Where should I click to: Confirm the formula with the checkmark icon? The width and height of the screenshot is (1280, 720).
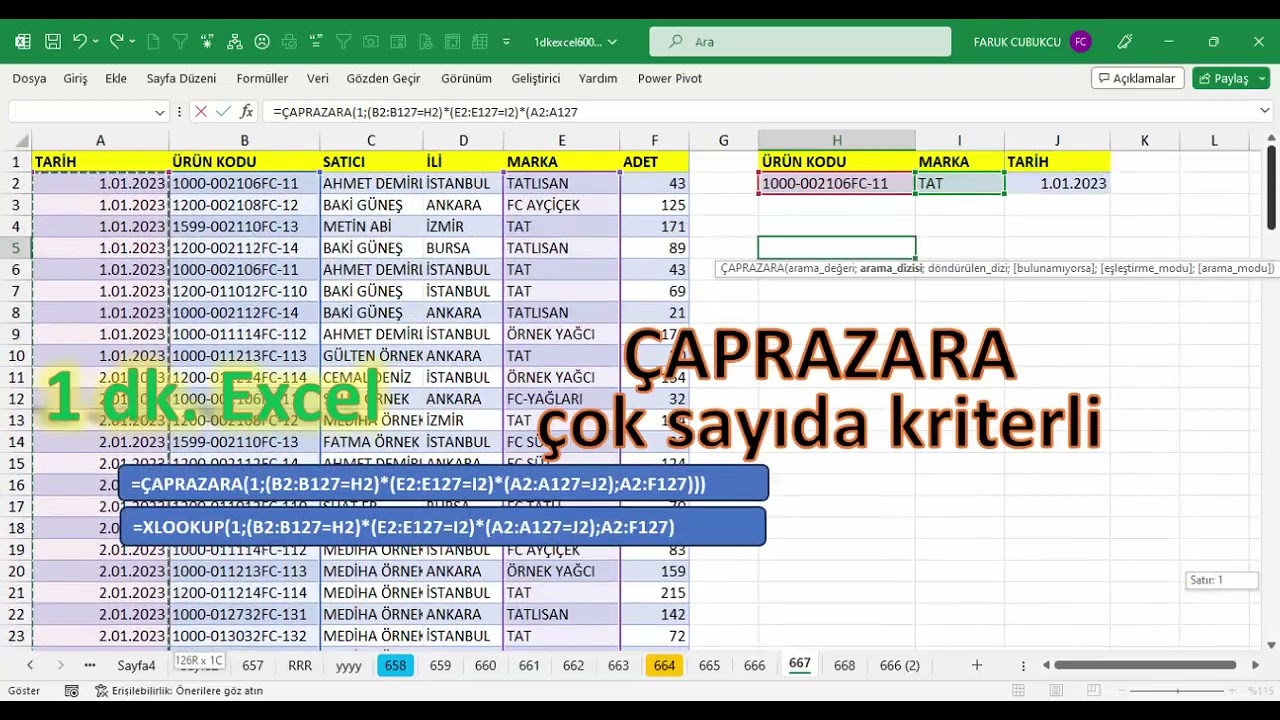(223, 112)
